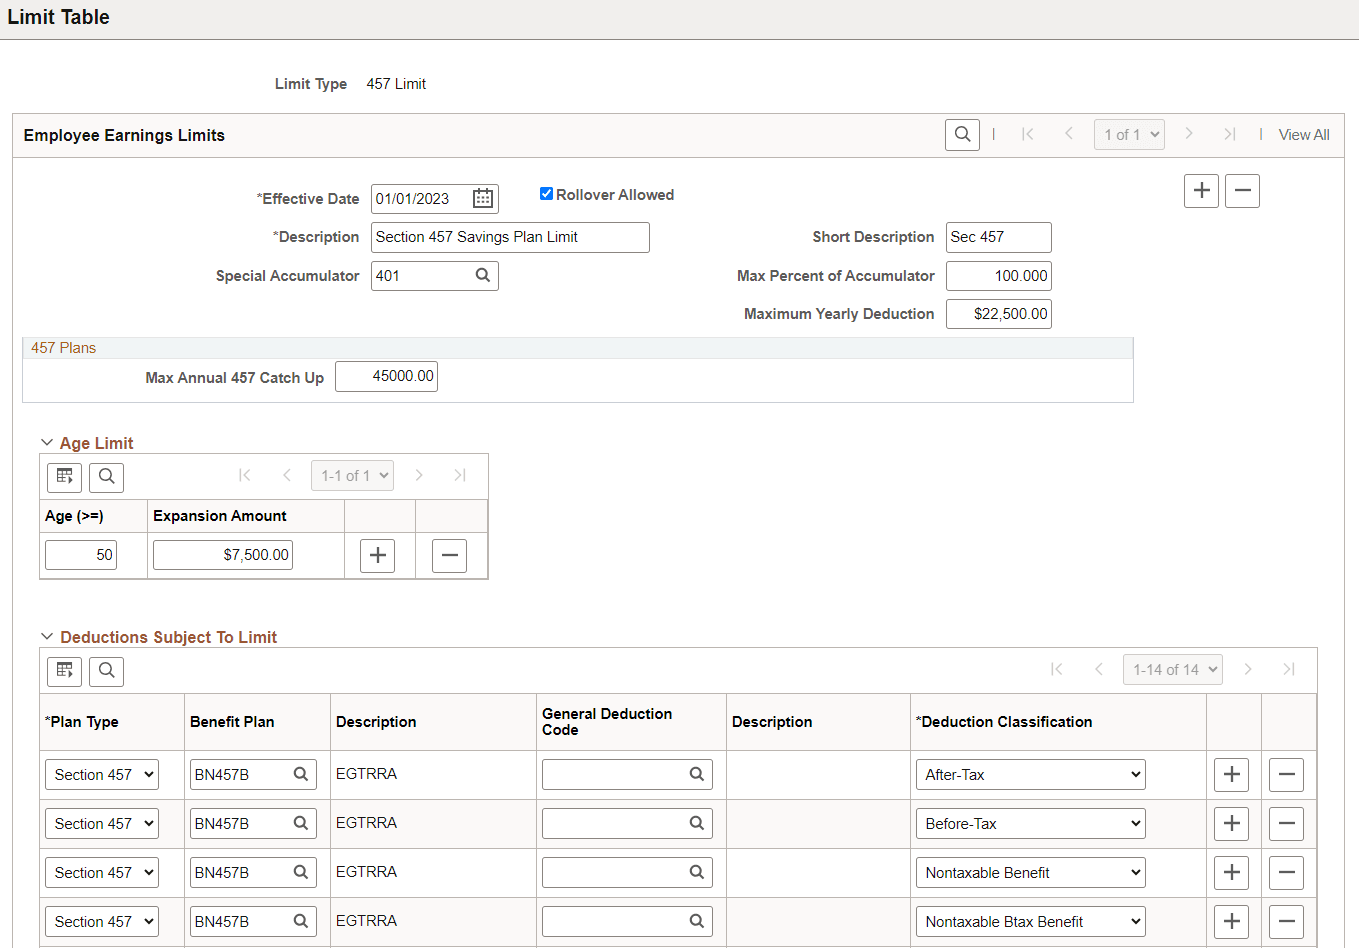The image size is (1359, 948).
Task: Click the Maximum Yearly Deduction field
Action: point(999,314)
